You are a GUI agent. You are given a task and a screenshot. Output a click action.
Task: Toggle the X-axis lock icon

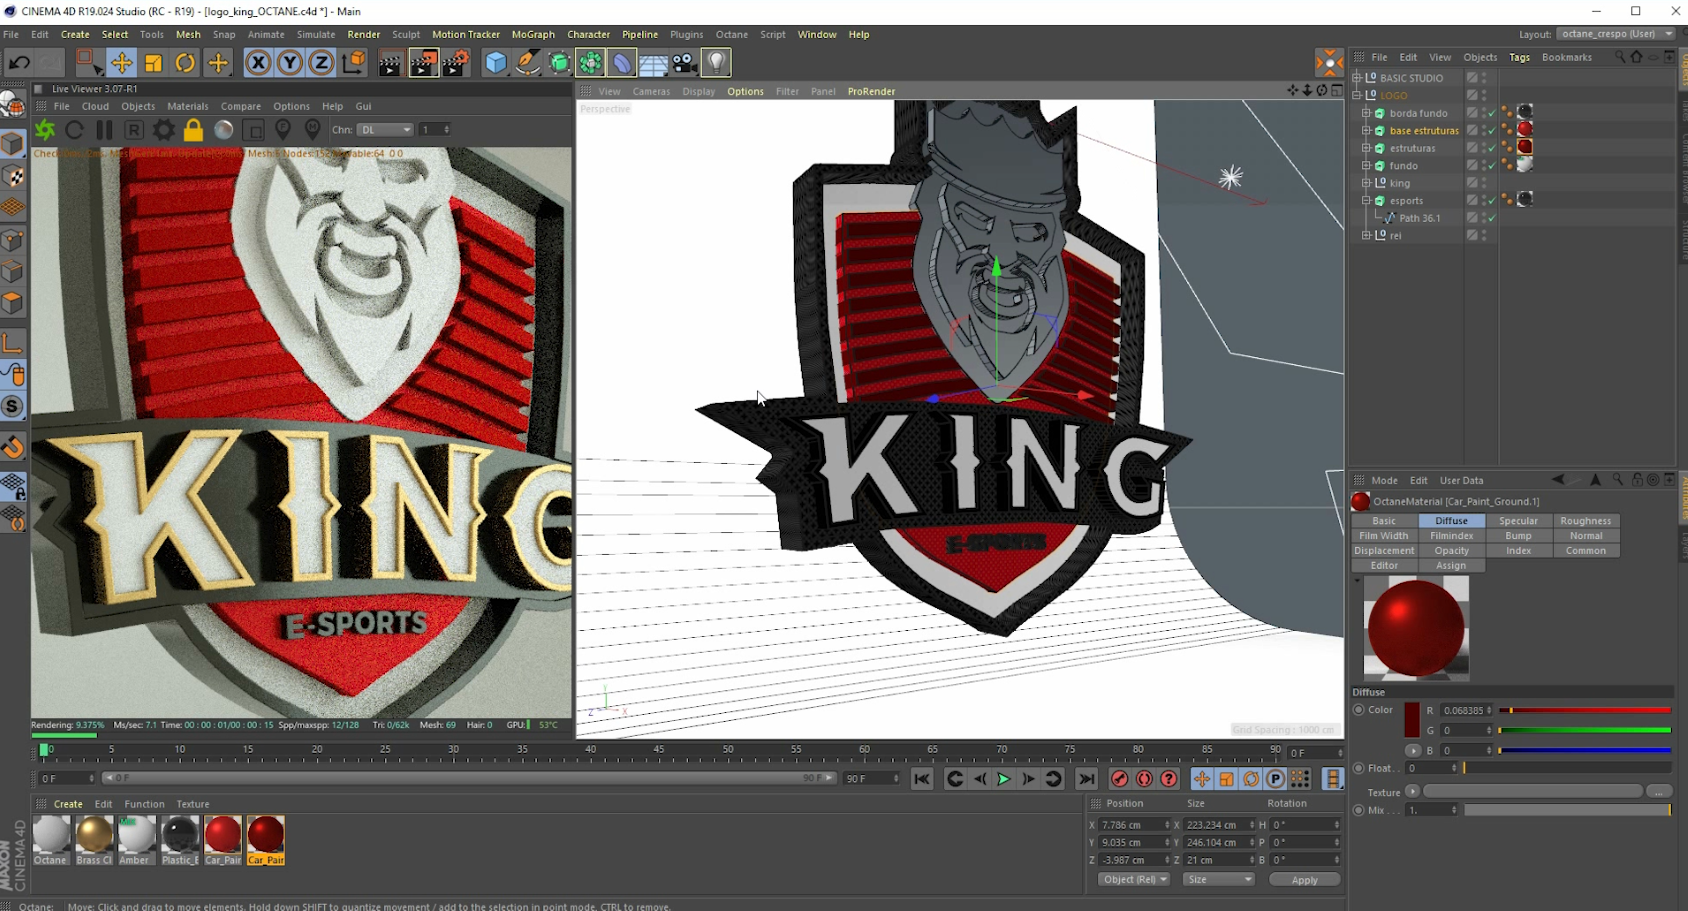click(258, 63)
